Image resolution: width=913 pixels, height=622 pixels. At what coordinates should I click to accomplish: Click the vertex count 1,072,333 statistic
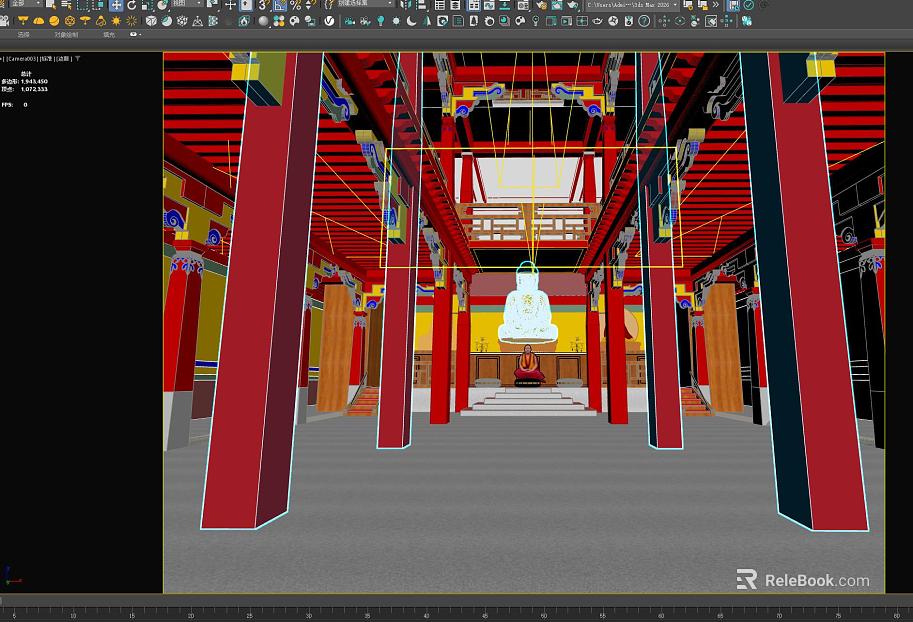pos(34,89)
